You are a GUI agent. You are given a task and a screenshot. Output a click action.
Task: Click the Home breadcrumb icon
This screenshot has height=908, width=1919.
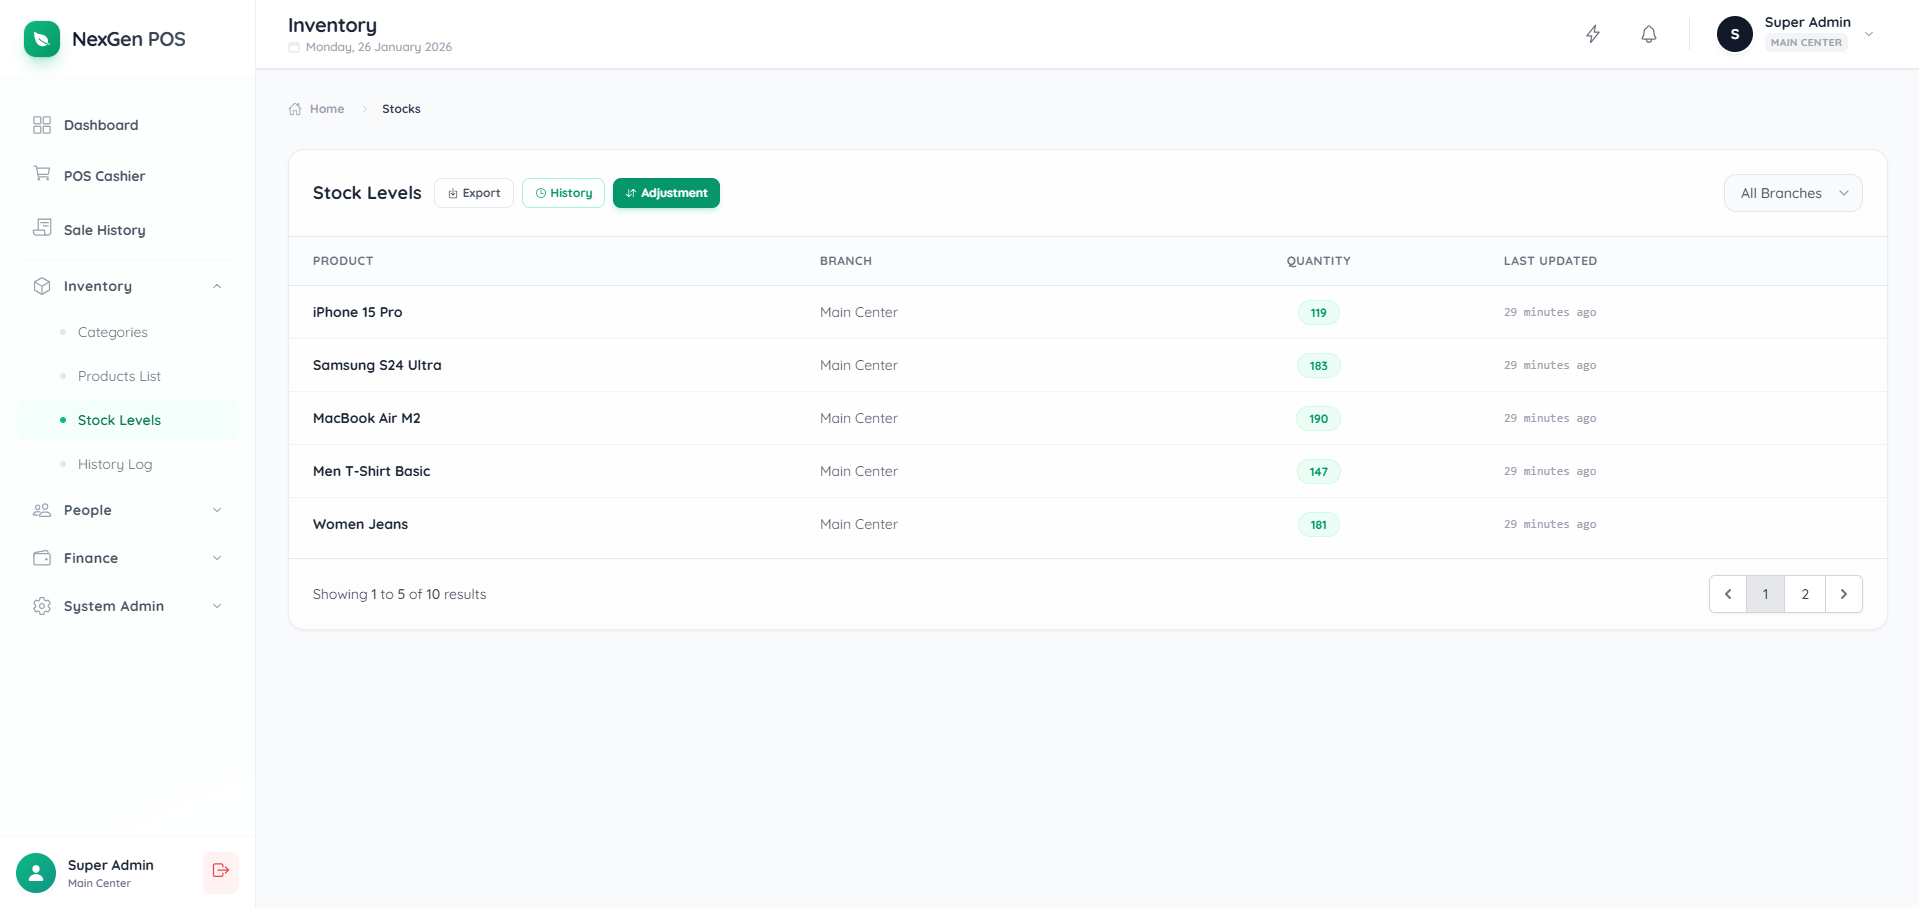pos(293,108)
